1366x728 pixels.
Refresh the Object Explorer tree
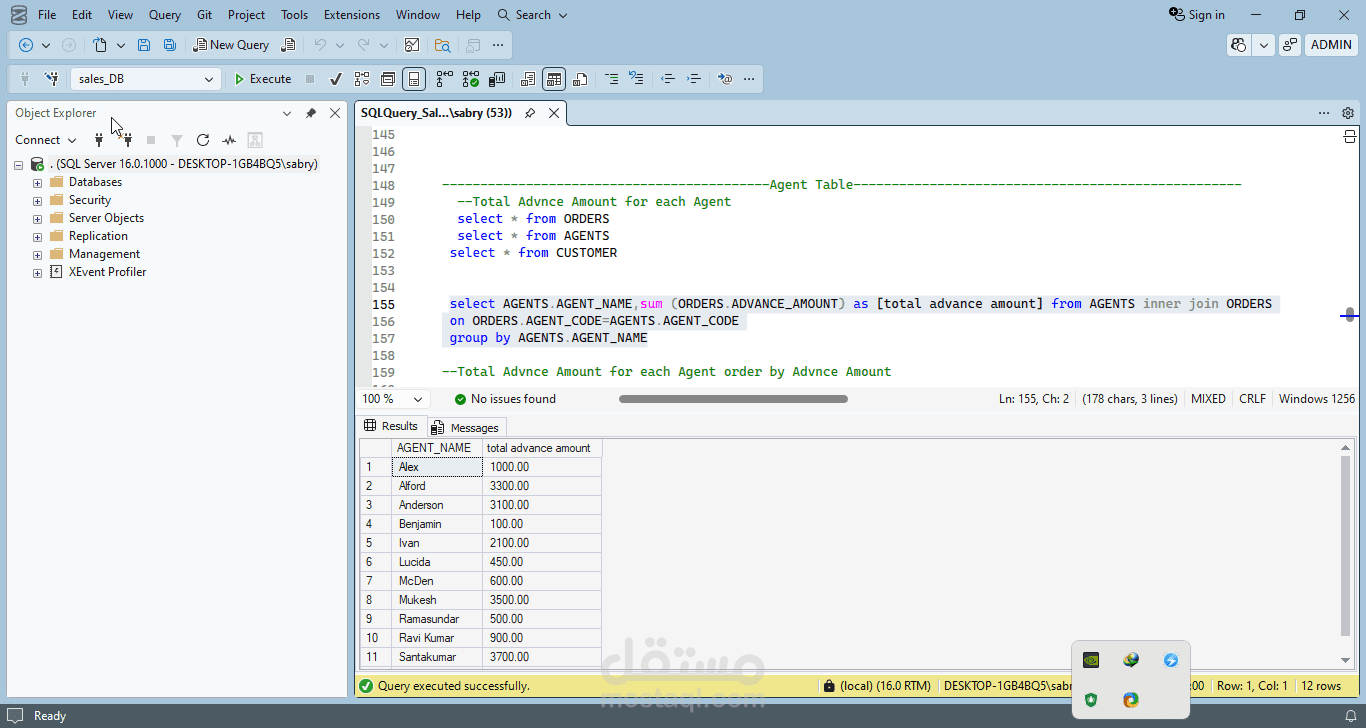(203, 140)
